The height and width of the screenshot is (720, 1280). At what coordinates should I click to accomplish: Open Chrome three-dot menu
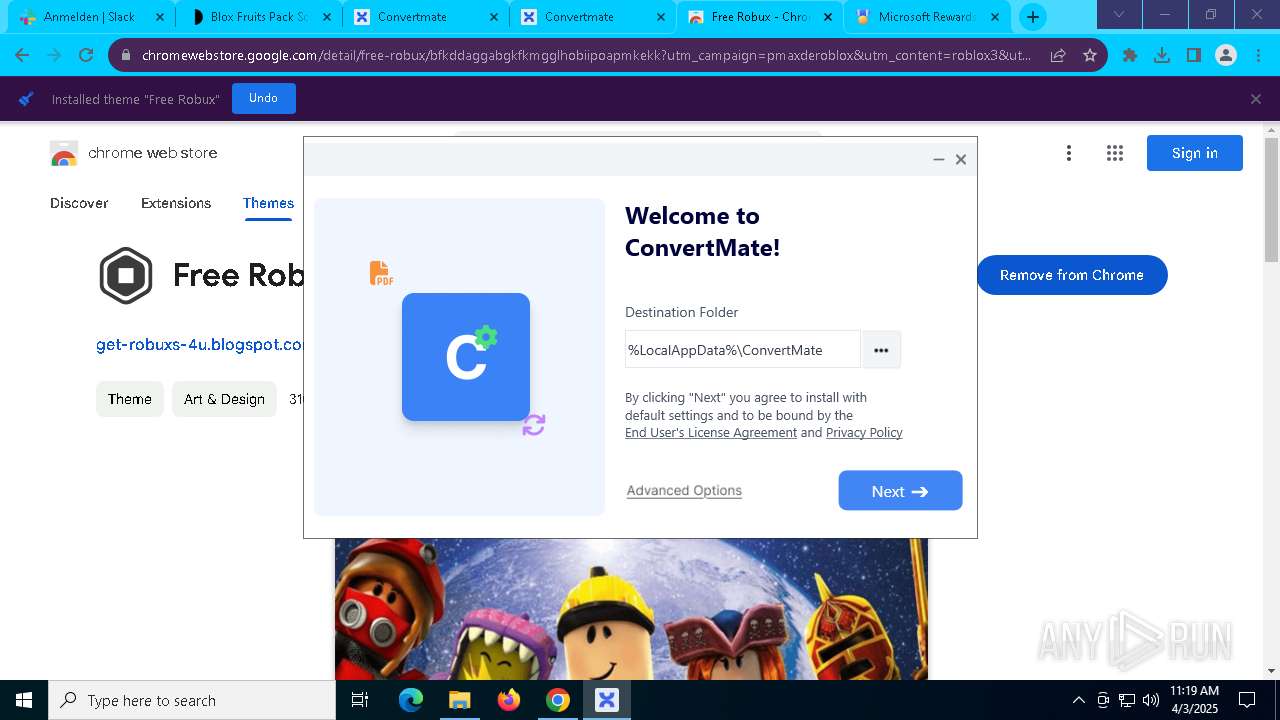coord(1258,55)
